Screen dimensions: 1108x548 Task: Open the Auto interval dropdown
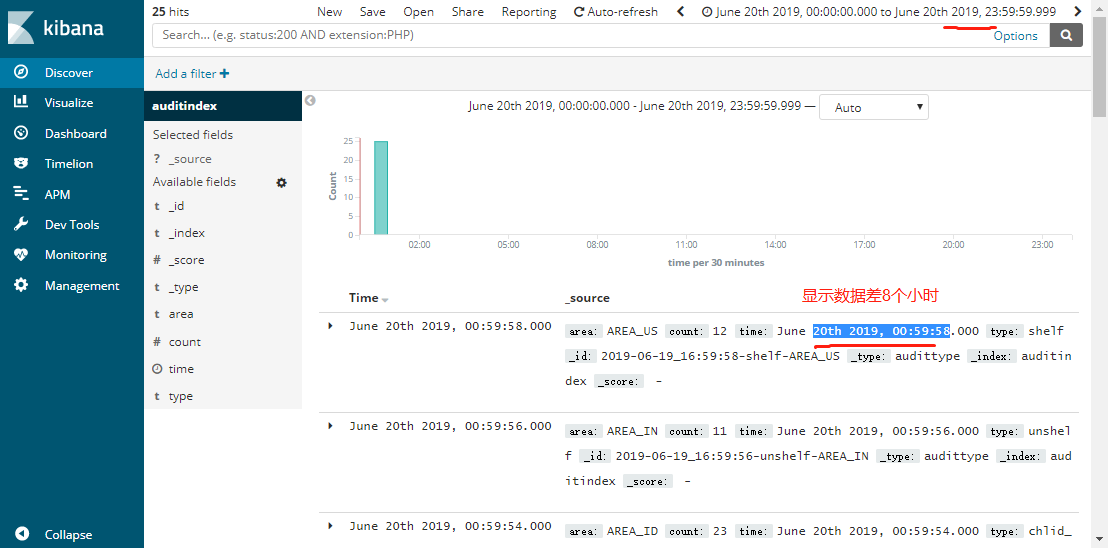pos(873,107)
